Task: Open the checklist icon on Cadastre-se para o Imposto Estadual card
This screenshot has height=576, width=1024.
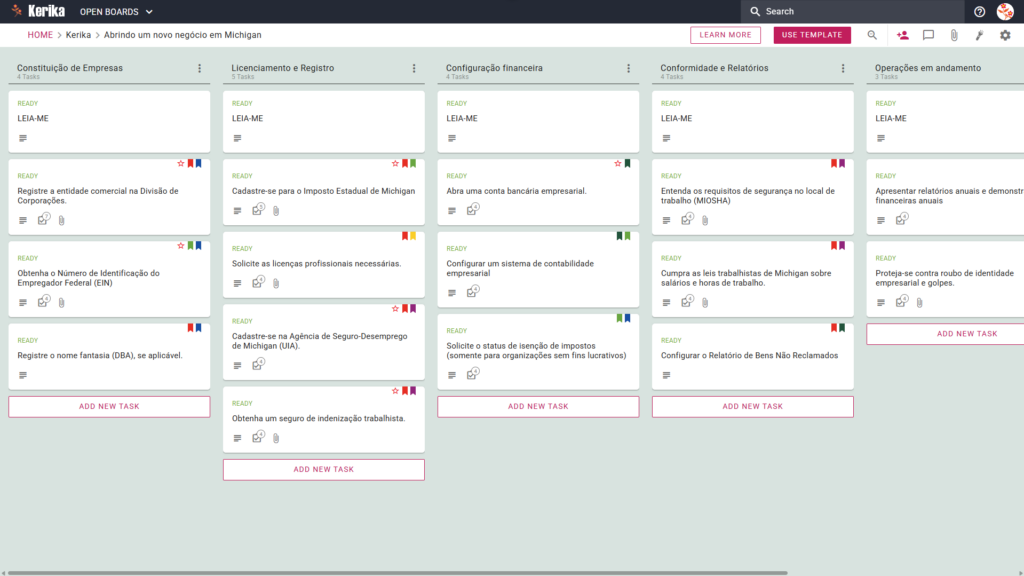Action: (258, 210)
